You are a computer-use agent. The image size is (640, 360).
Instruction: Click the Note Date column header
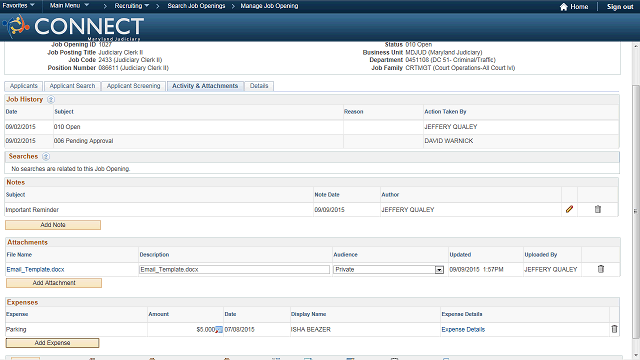click(327, 195)
